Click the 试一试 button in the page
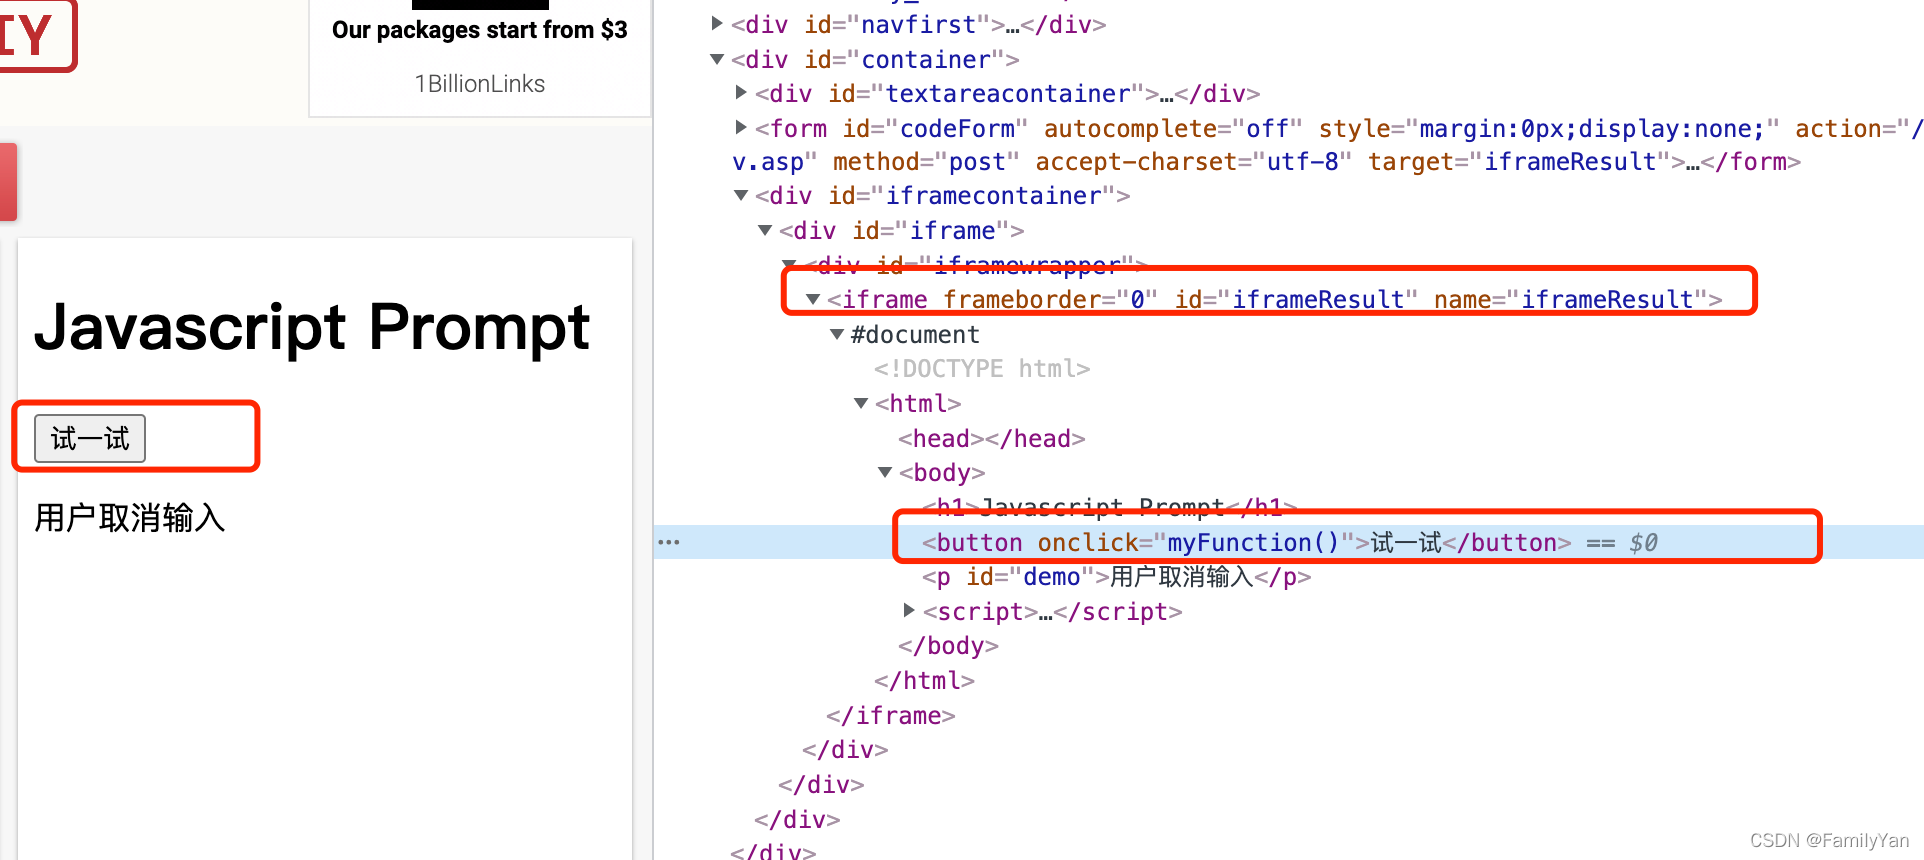Viewport: 1924px width, 860px height. 90,439
